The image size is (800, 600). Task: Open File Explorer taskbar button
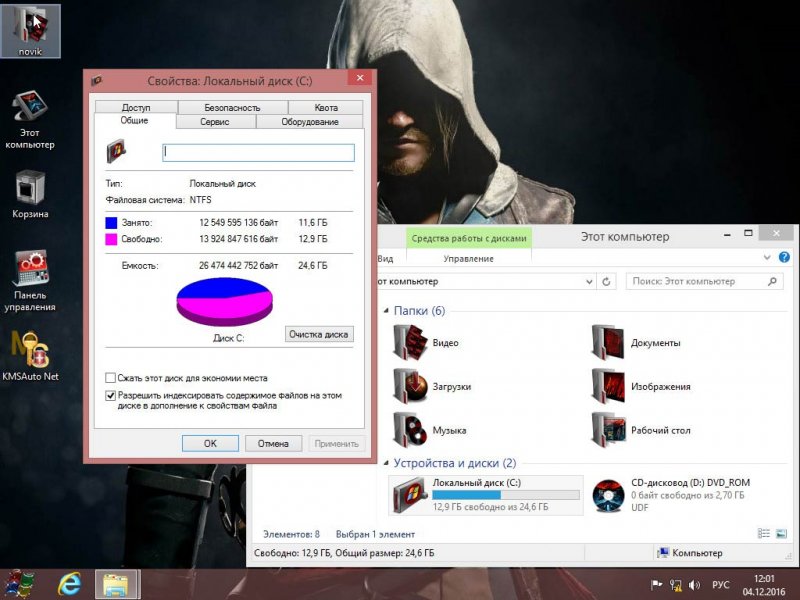pyautogui.click(x=117, y=585)
